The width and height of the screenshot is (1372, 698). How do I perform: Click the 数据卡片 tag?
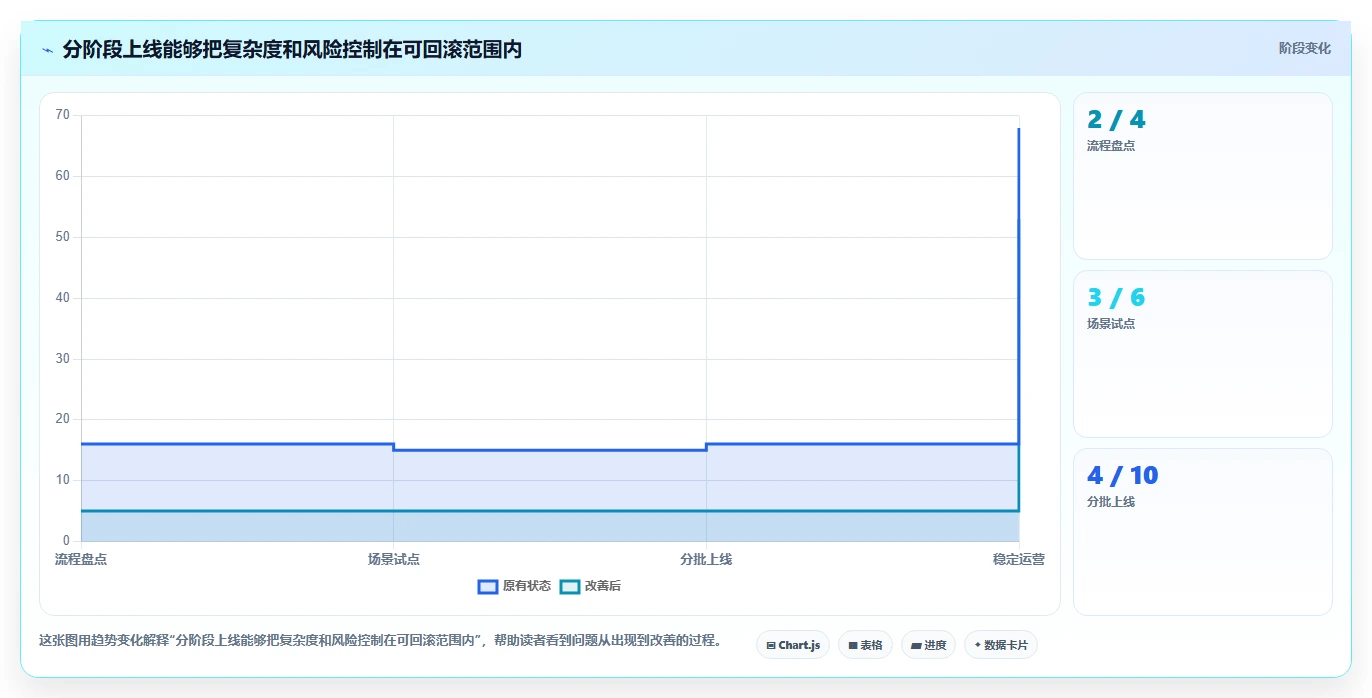click(x=1001, y=645)
